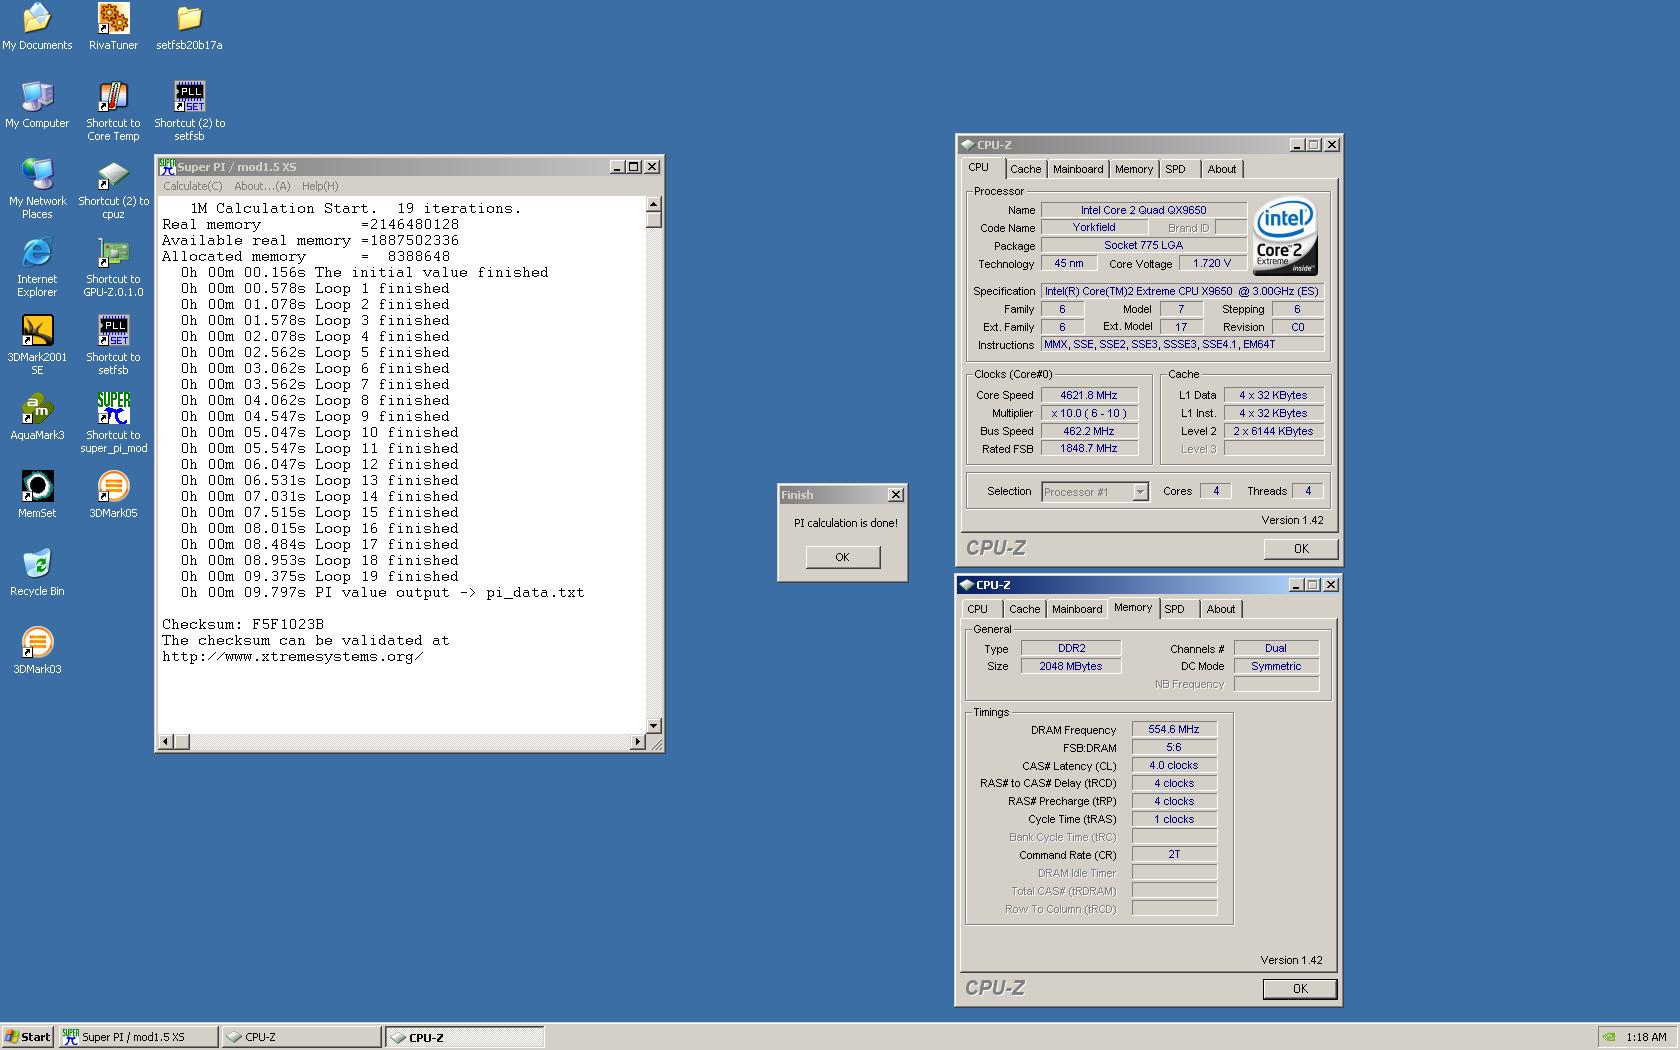This screenshot has width=1680, height=1050.
Task: Click the FSB:DRAM ratio value 5:6
Action: tap(1174, 748)
